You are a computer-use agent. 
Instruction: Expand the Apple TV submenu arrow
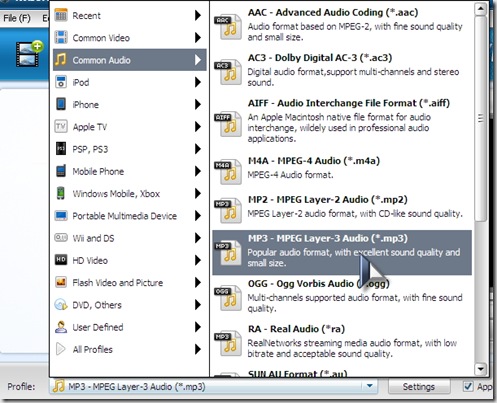(x=198, y=126)
